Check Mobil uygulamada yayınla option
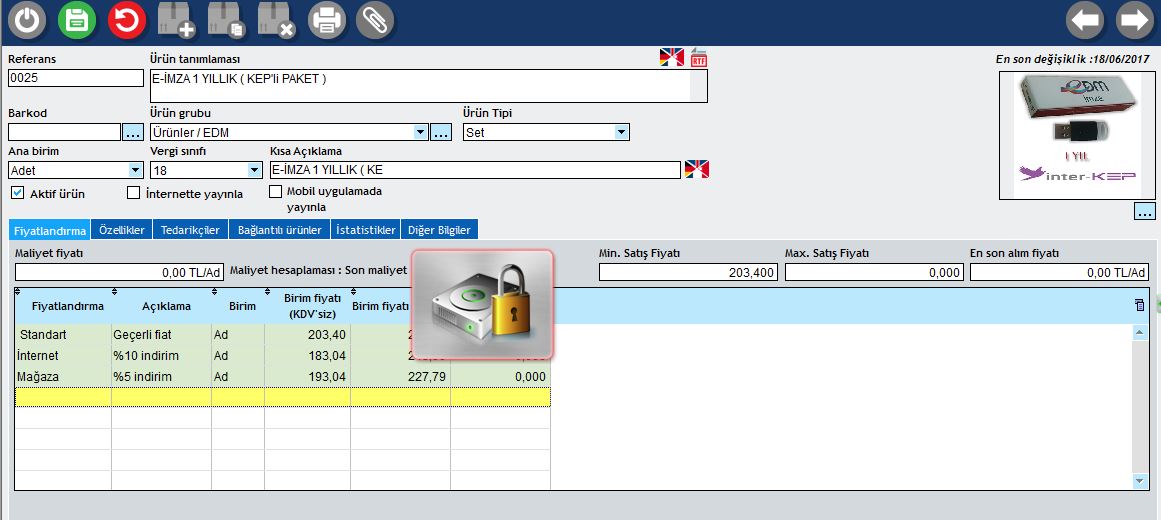 click(276, 191)
